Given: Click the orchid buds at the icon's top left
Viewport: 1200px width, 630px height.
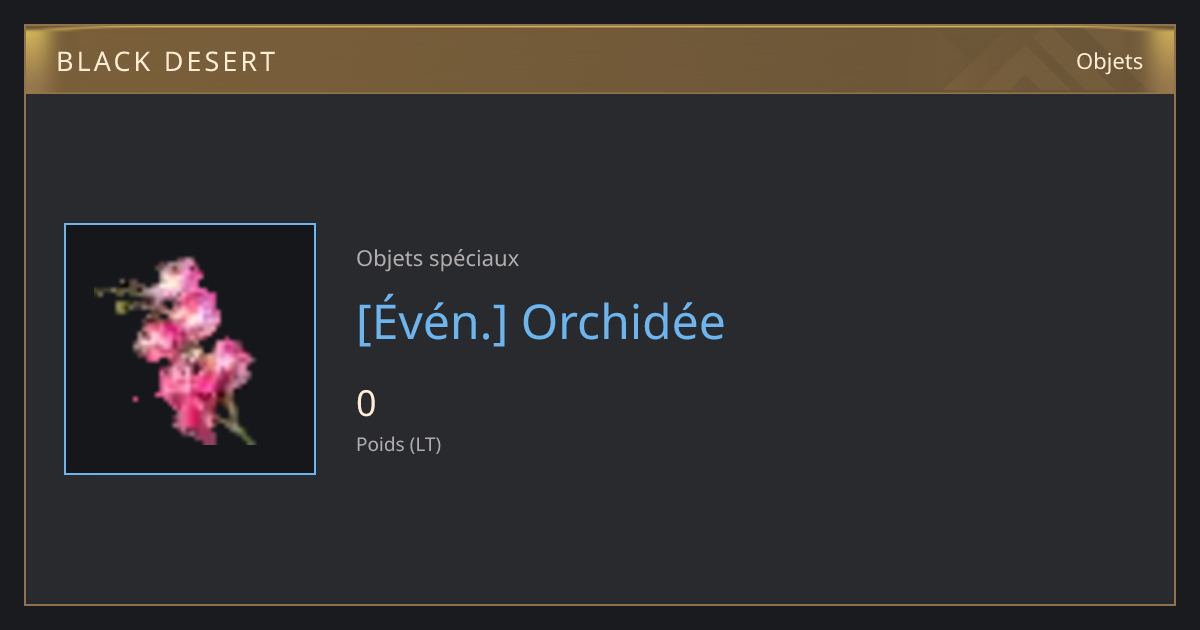Looking at the screenshot, I should point(118,295).
